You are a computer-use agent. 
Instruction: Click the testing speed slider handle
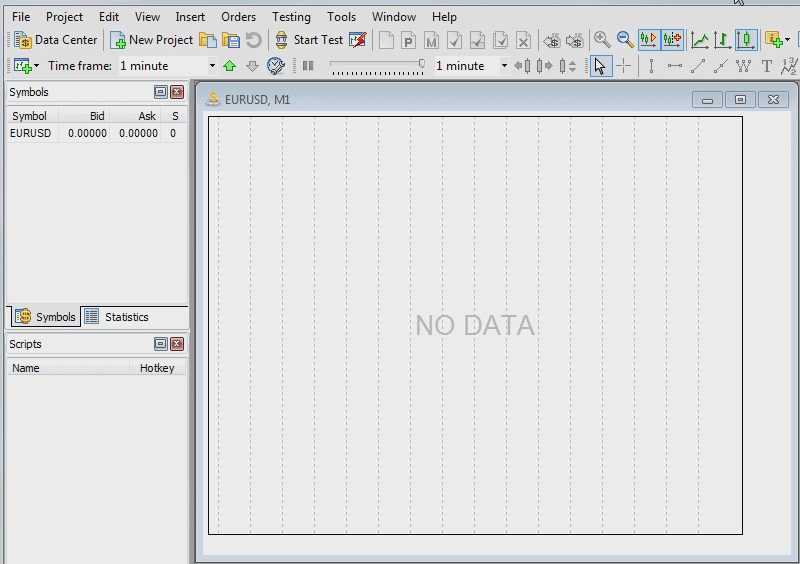(422, 64)
